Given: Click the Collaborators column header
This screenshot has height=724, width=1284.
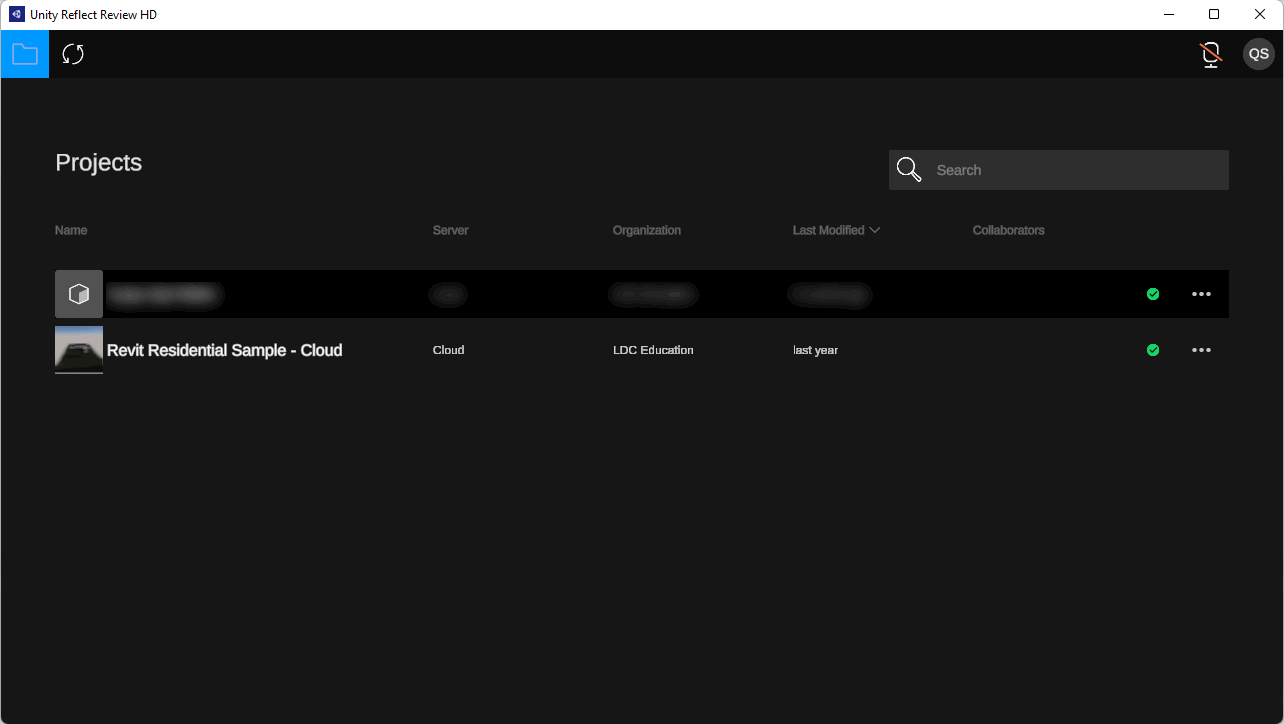Looking at the screenshot, I should (x=1008, y=230).
